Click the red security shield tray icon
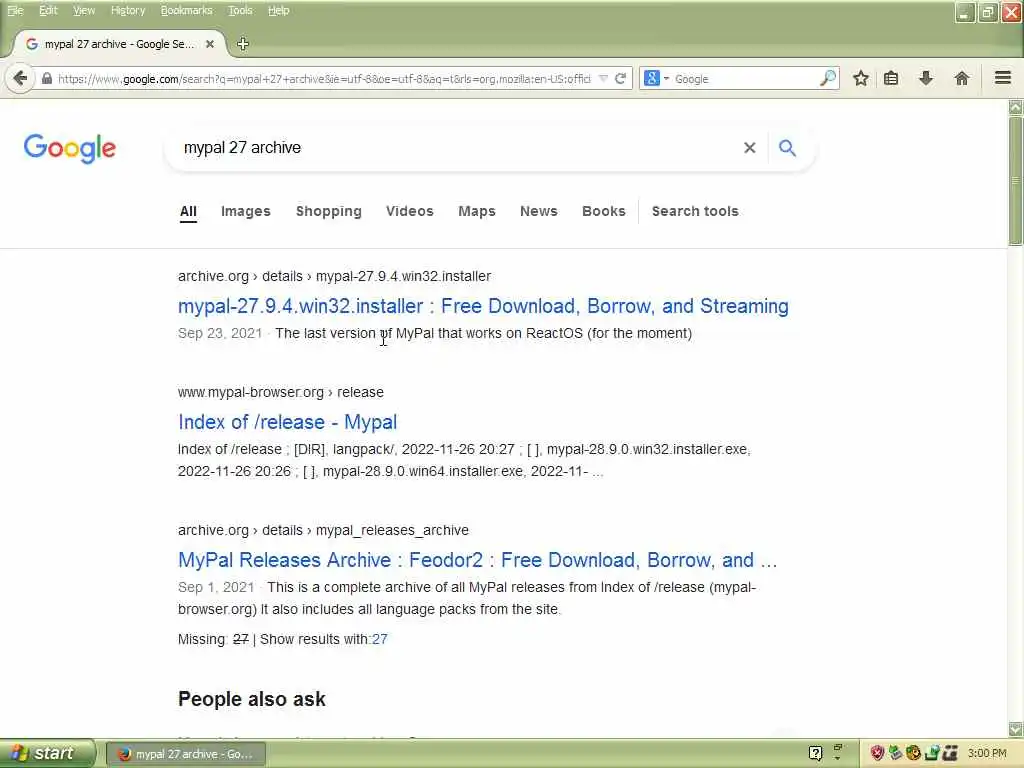 [877, 754]
